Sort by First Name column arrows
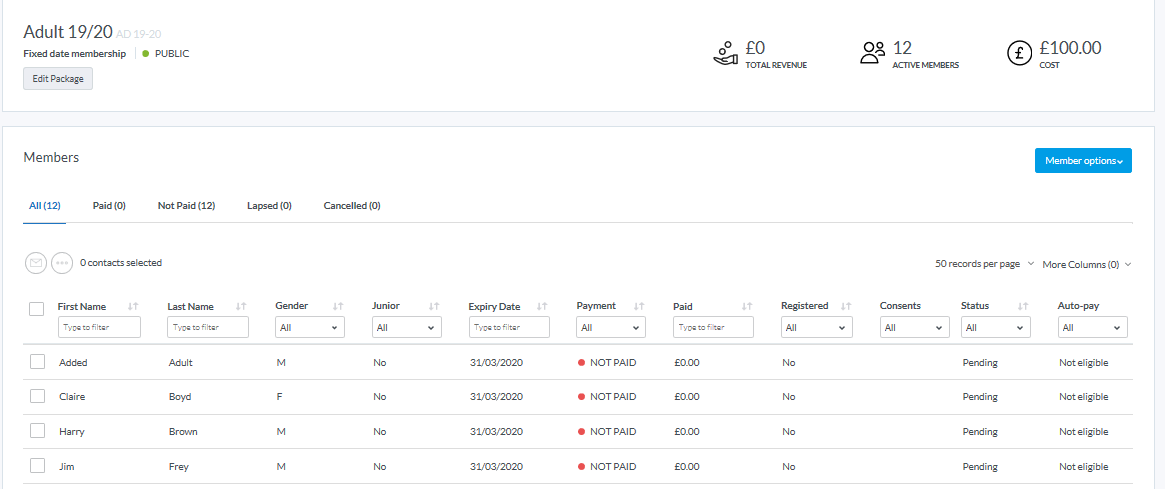The width and height of the screenshot is (1165, 489). [133, 306]
